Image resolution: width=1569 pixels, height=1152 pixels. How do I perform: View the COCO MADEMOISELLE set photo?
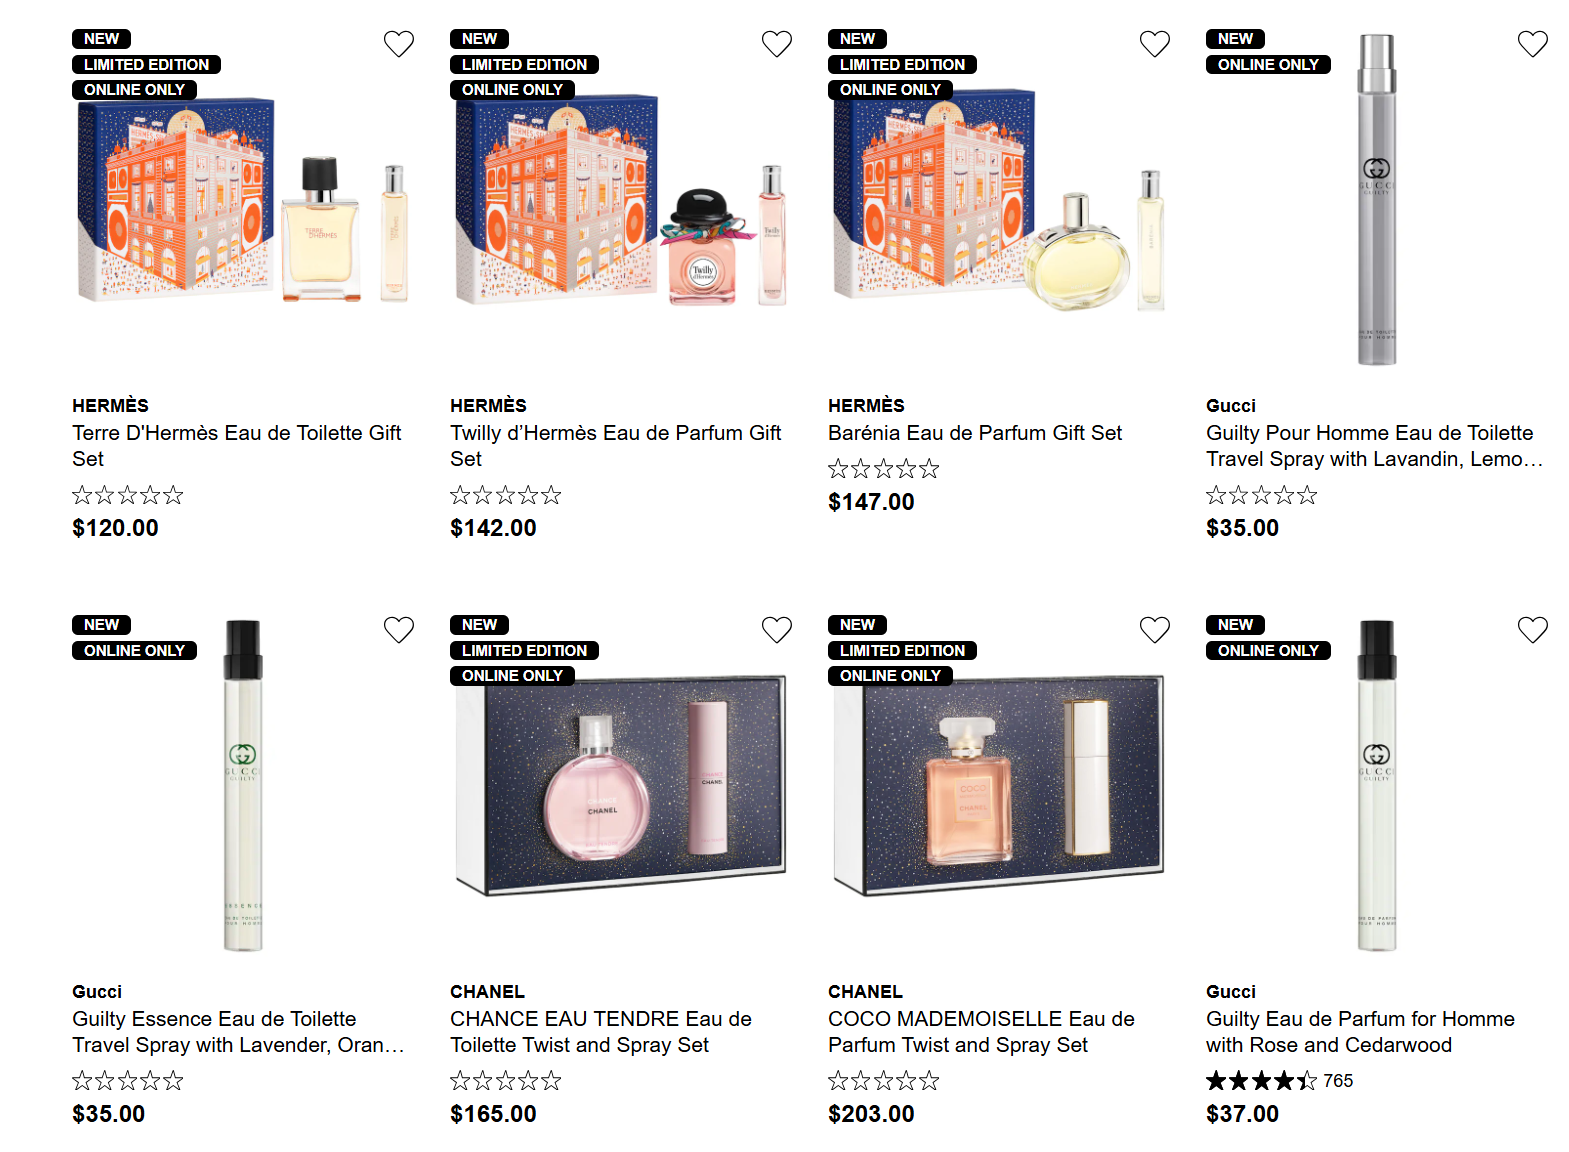click(x=998, y=786)
